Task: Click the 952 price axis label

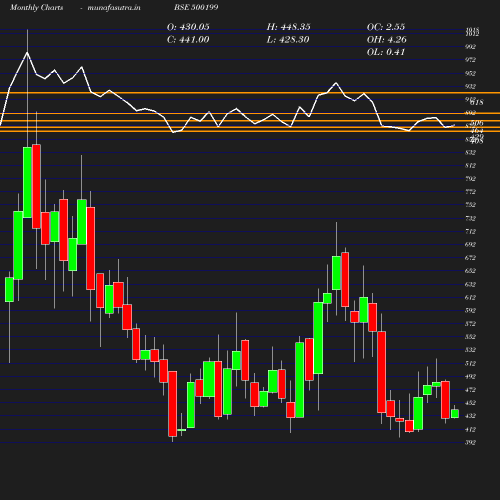Action: [x=470, y=73]
